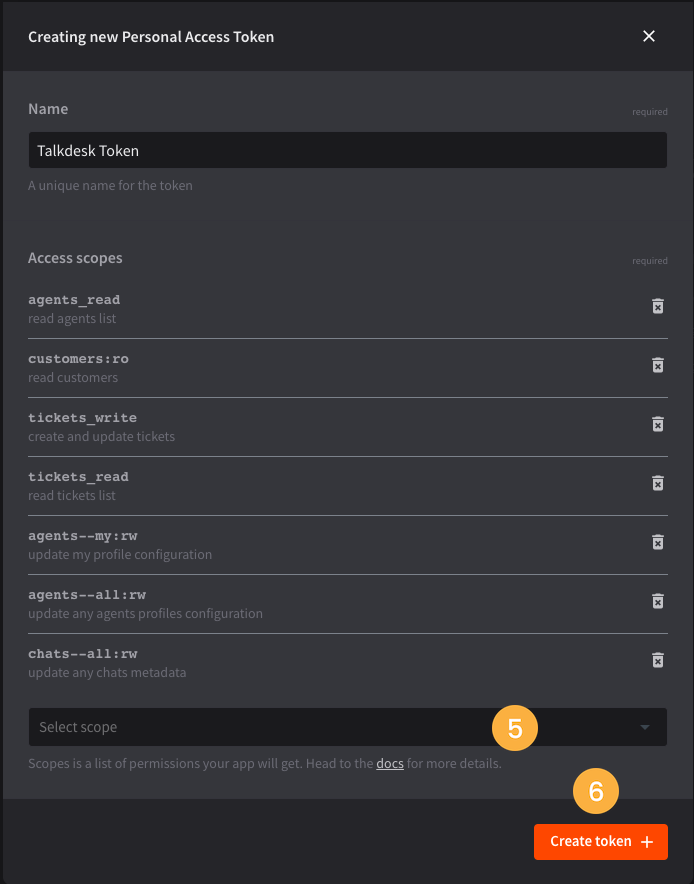
Task: Open the docs link
Action: 390,764
